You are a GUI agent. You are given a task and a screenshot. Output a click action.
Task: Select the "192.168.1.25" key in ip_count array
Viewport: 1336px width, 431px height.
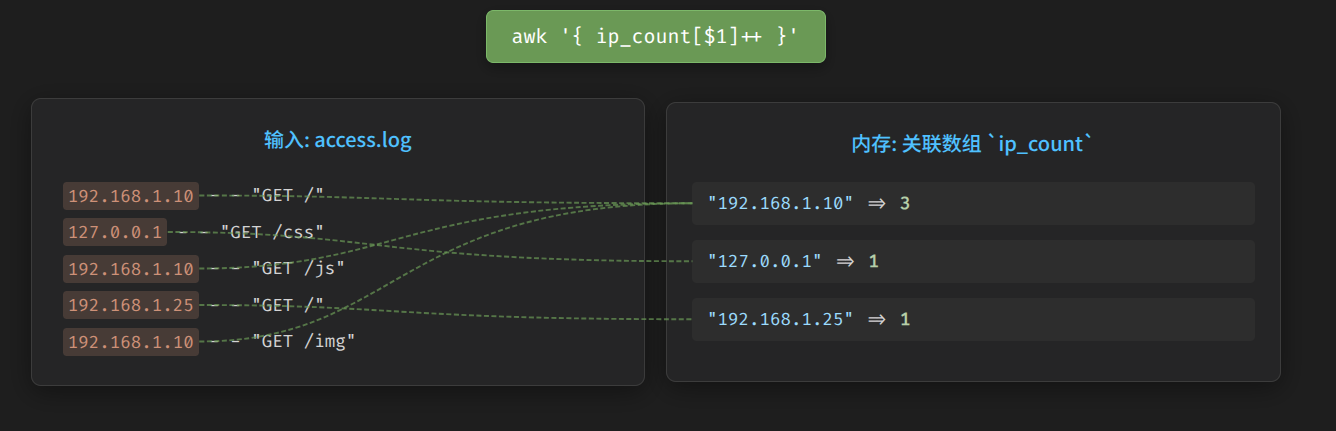[780, 320]
